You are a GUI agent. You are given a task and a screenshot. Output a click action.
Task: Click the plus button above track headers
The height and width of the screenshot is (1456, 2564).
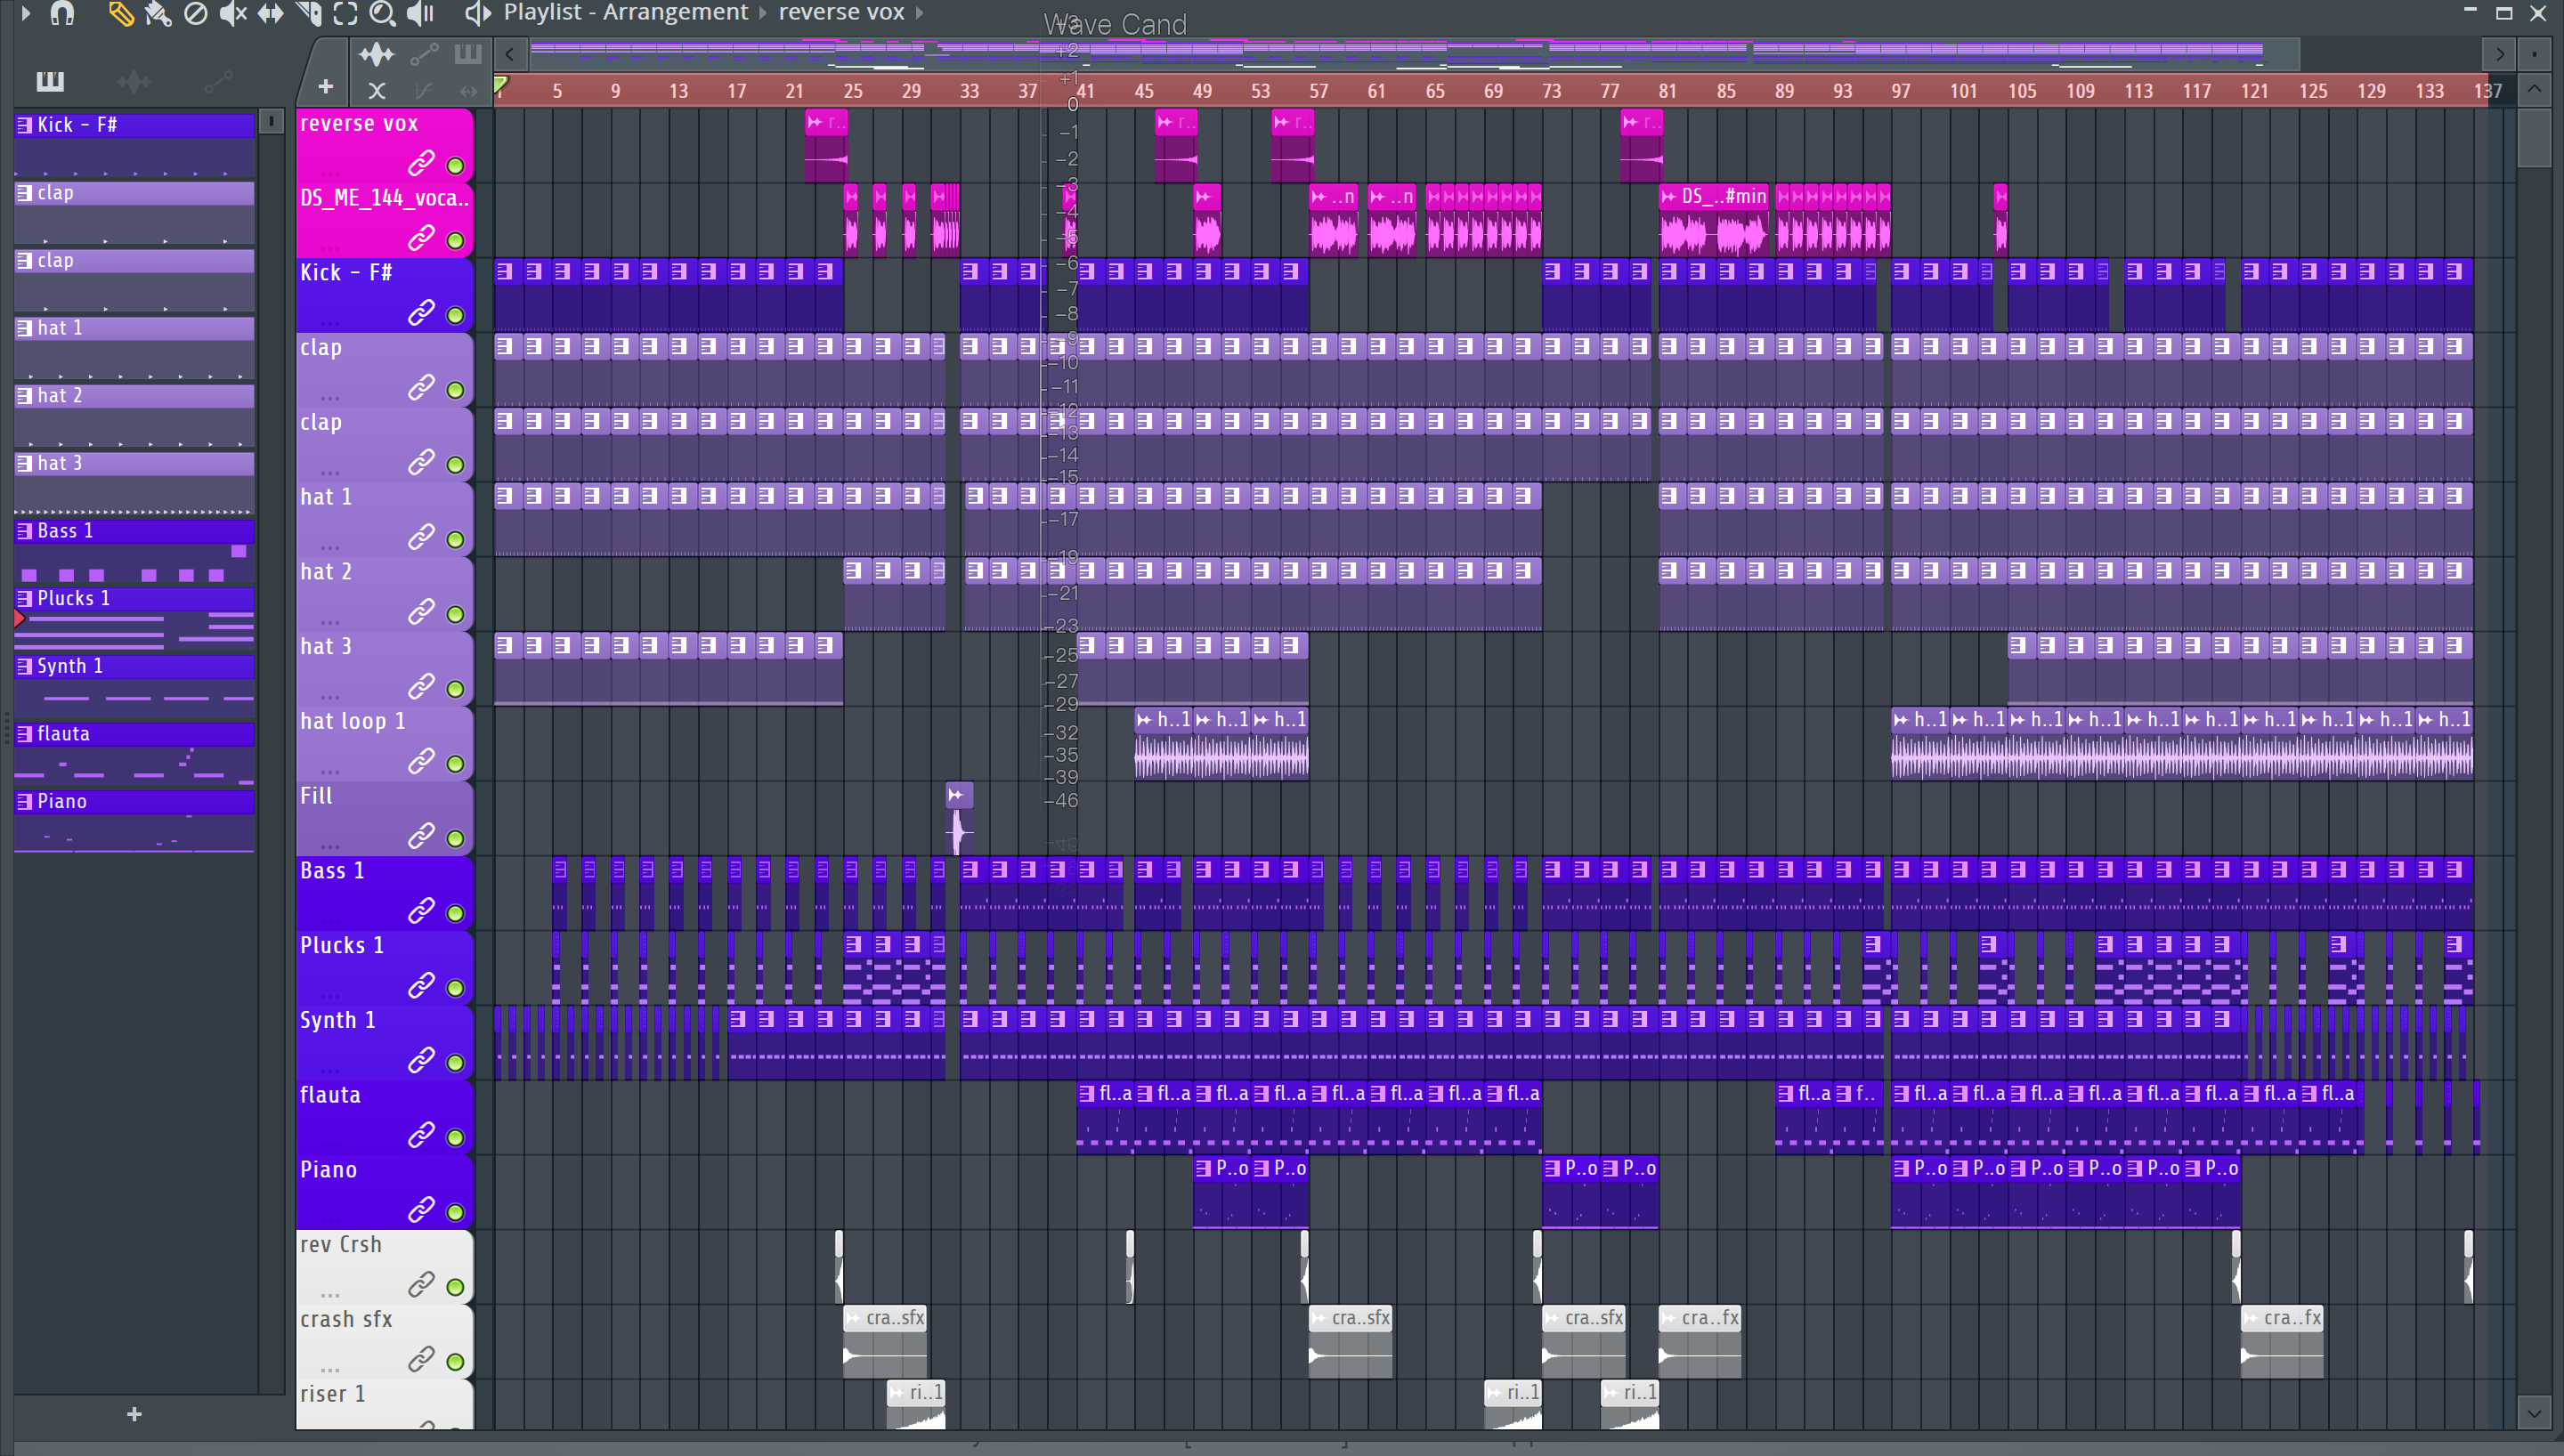(x=325, y=88)
